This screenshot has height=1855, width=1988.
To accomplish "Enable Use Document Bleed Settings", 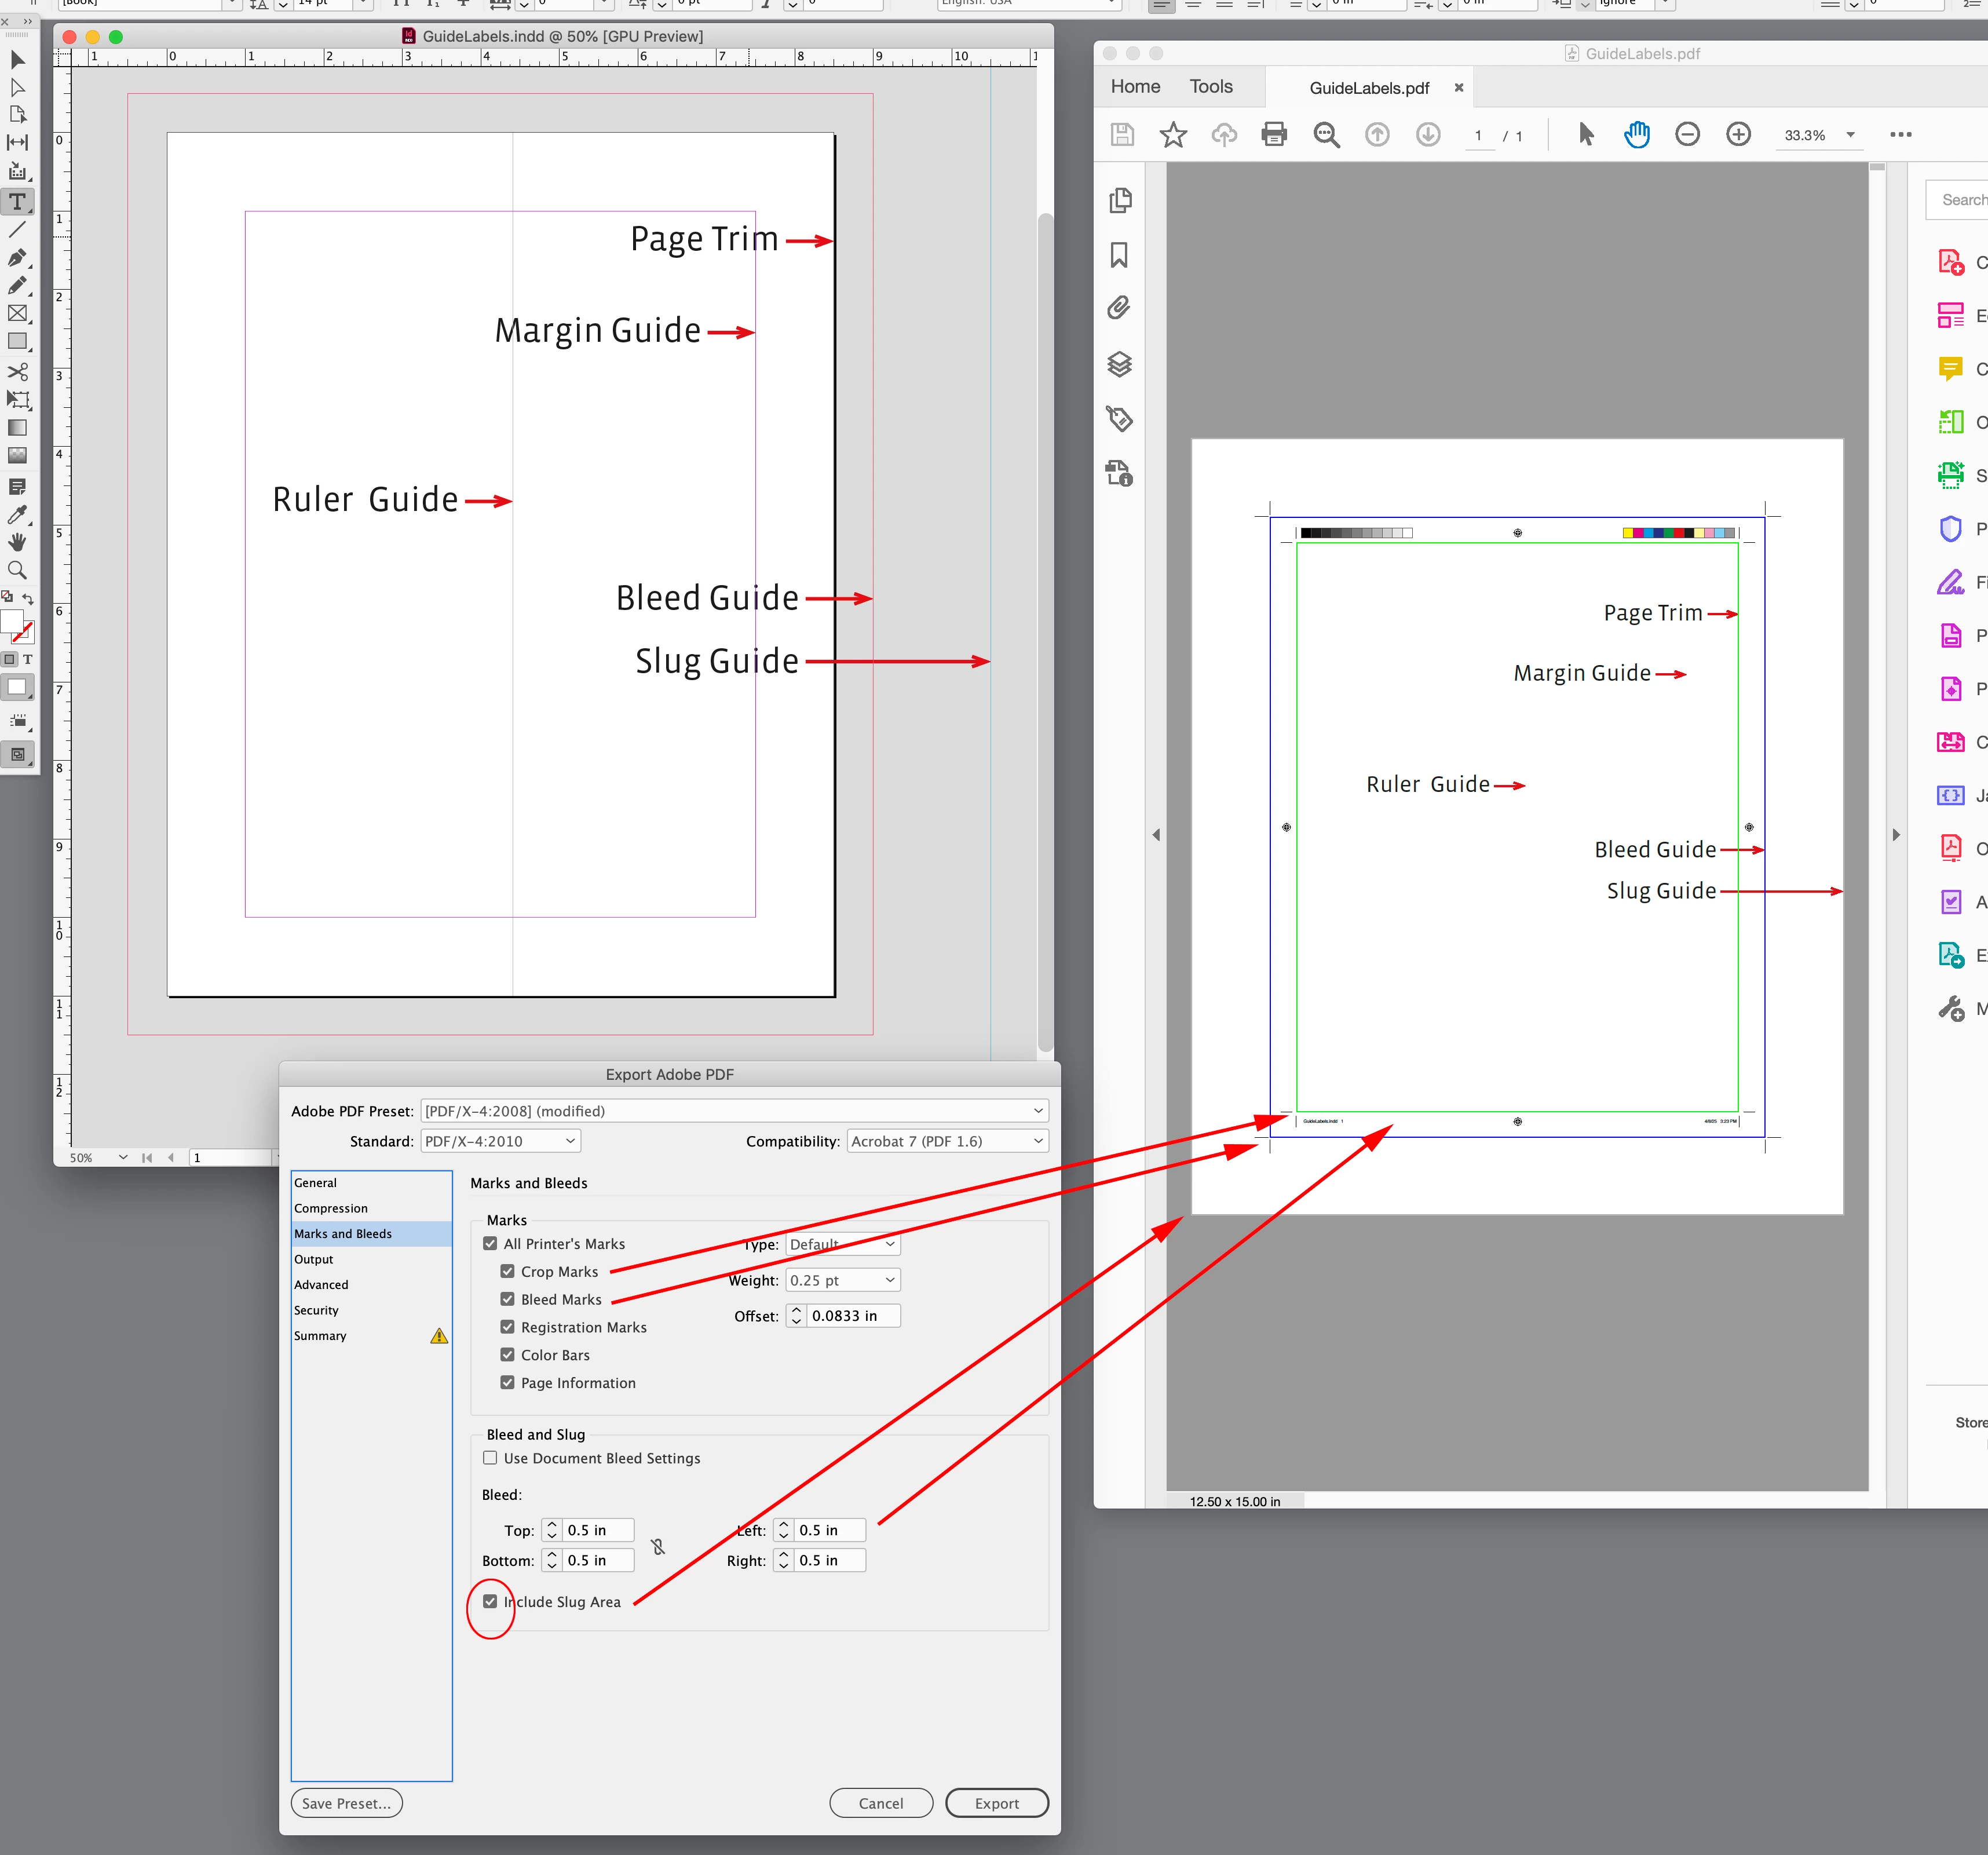I will tap(490, 1458).
